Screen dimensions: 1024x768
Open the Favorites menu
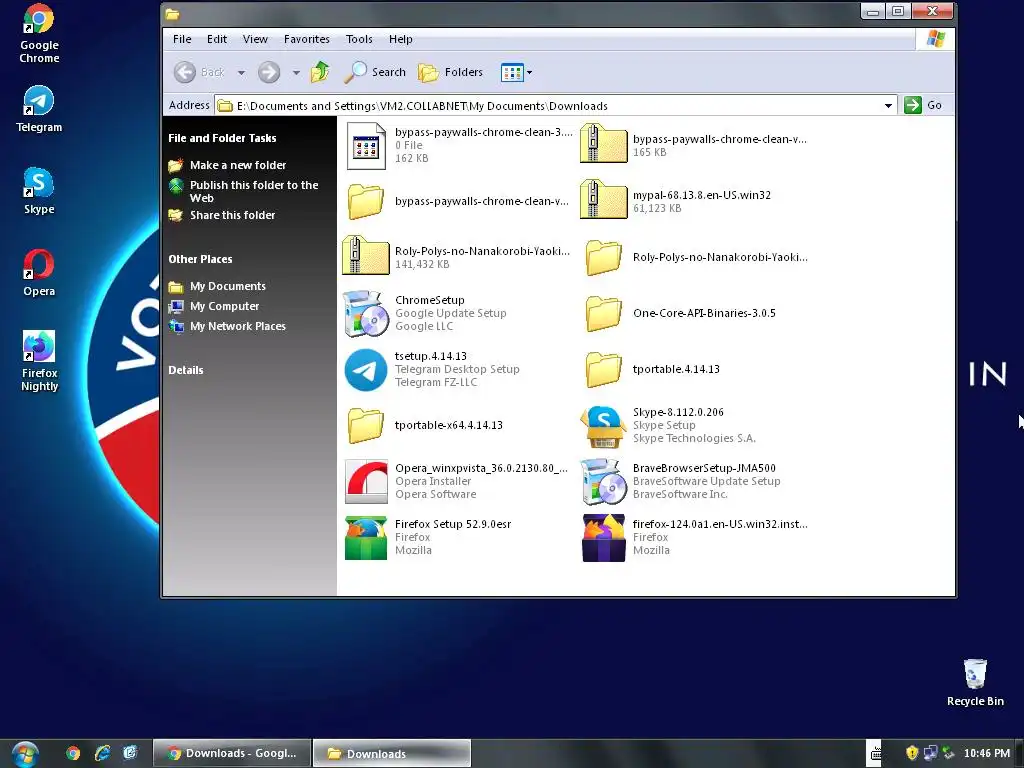307,39
